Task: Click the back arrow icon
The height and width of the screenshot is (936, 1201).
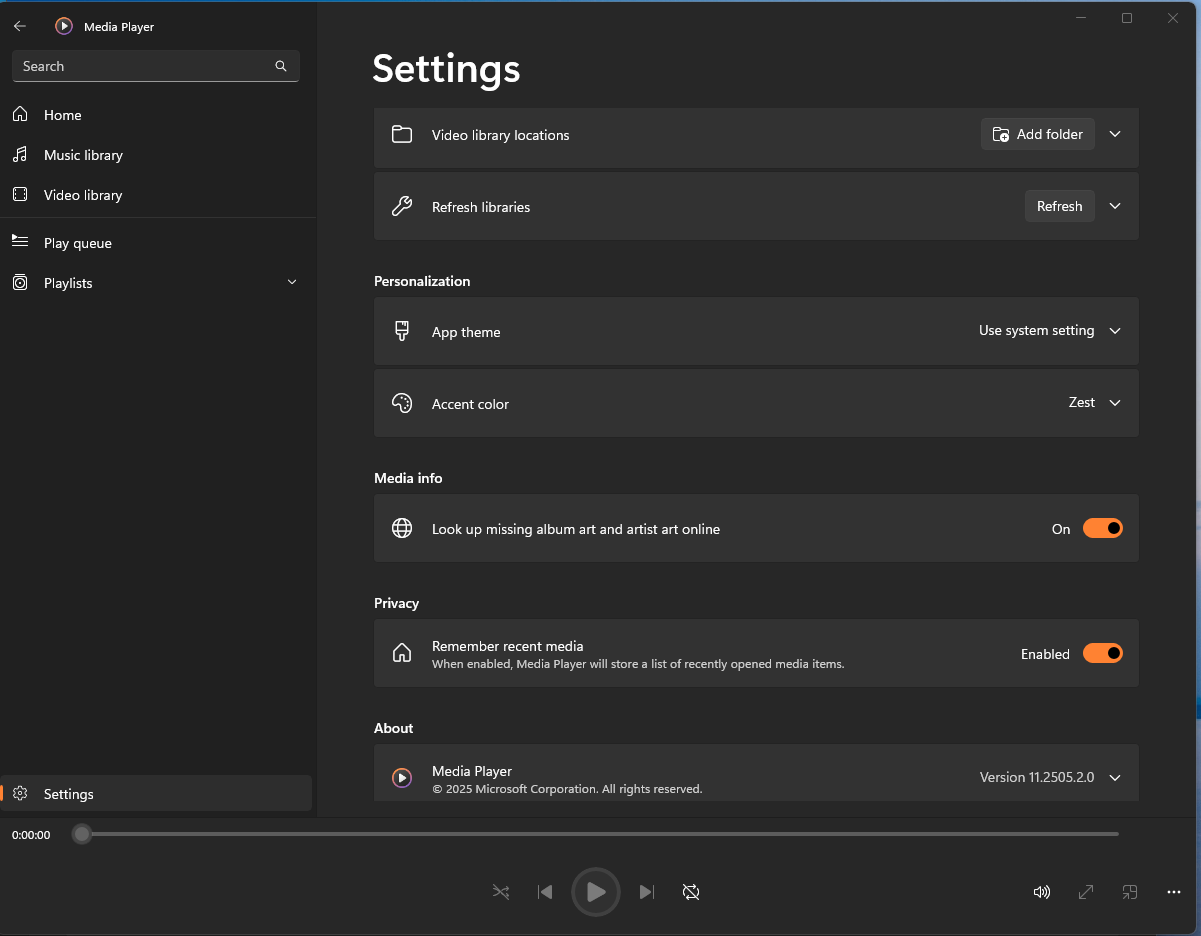Action: pyautogui.click(x=20, y=27)
